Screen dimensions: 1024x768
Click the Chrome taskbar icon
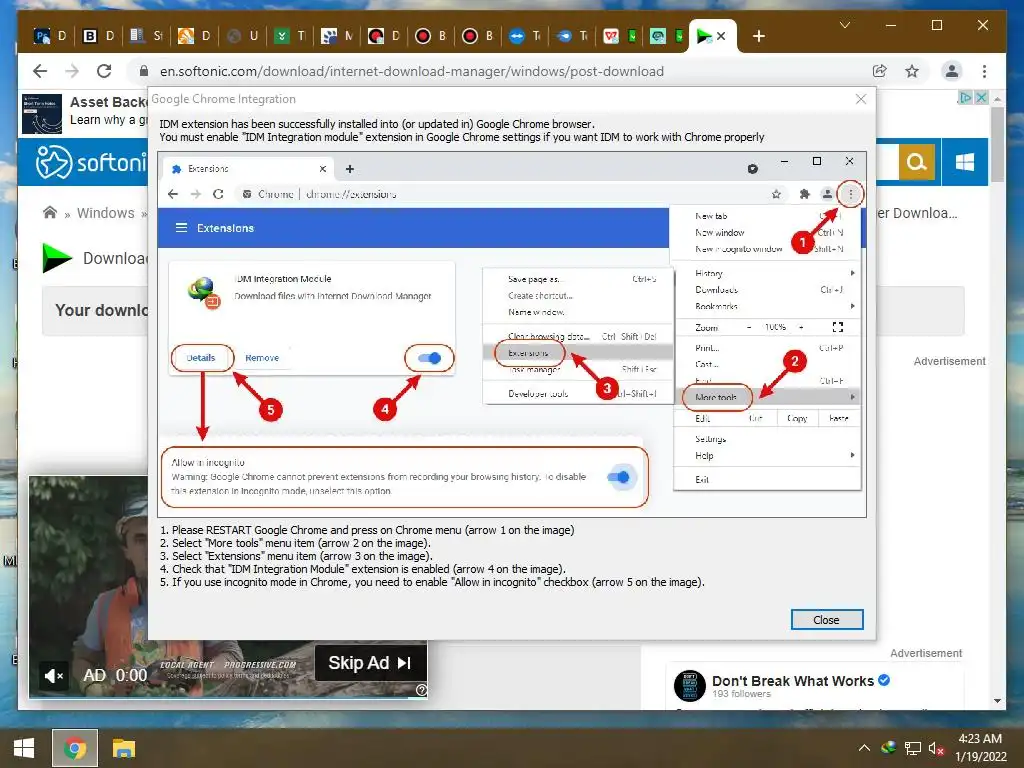[x=74, y=748]
